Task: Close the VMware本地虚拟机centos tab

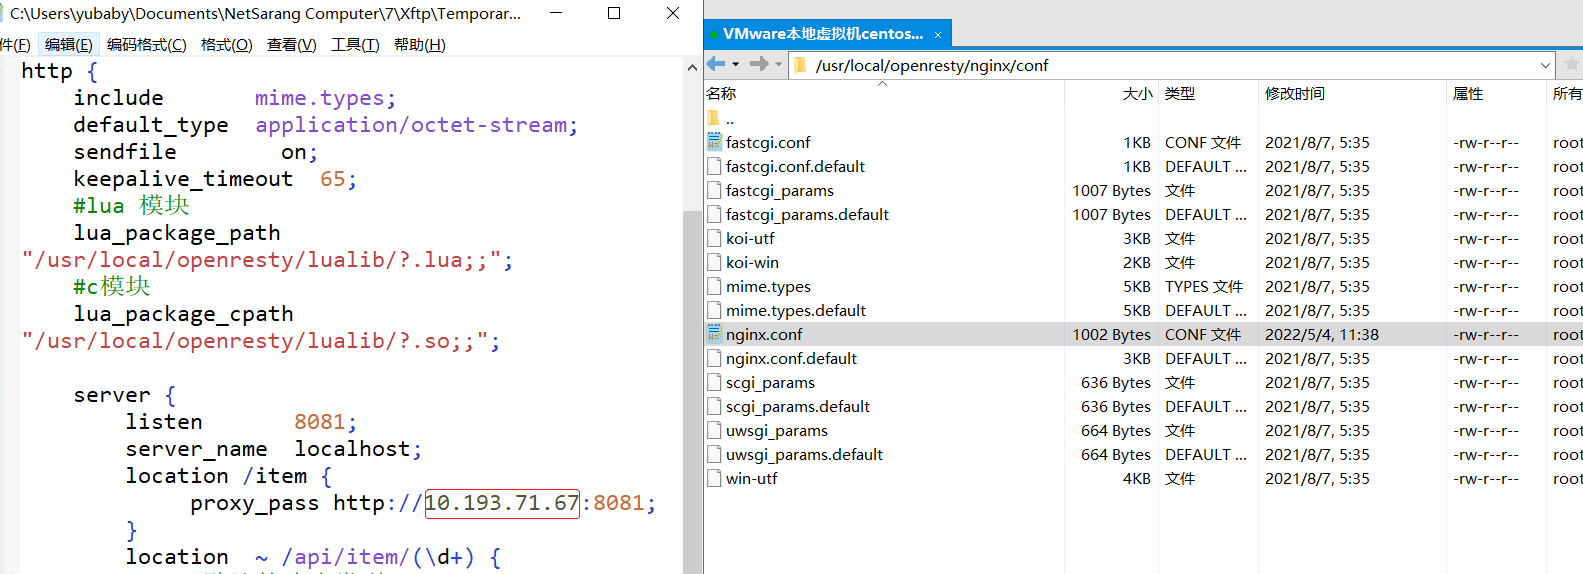Action: coord(938,35)
